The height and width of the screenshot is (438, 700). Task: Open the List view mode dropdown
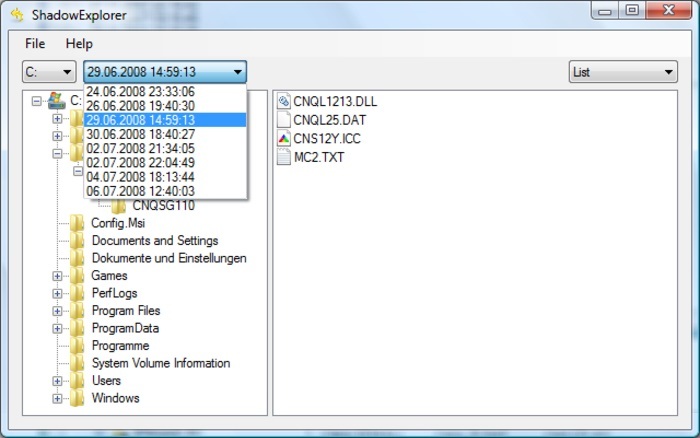[623, 72]
